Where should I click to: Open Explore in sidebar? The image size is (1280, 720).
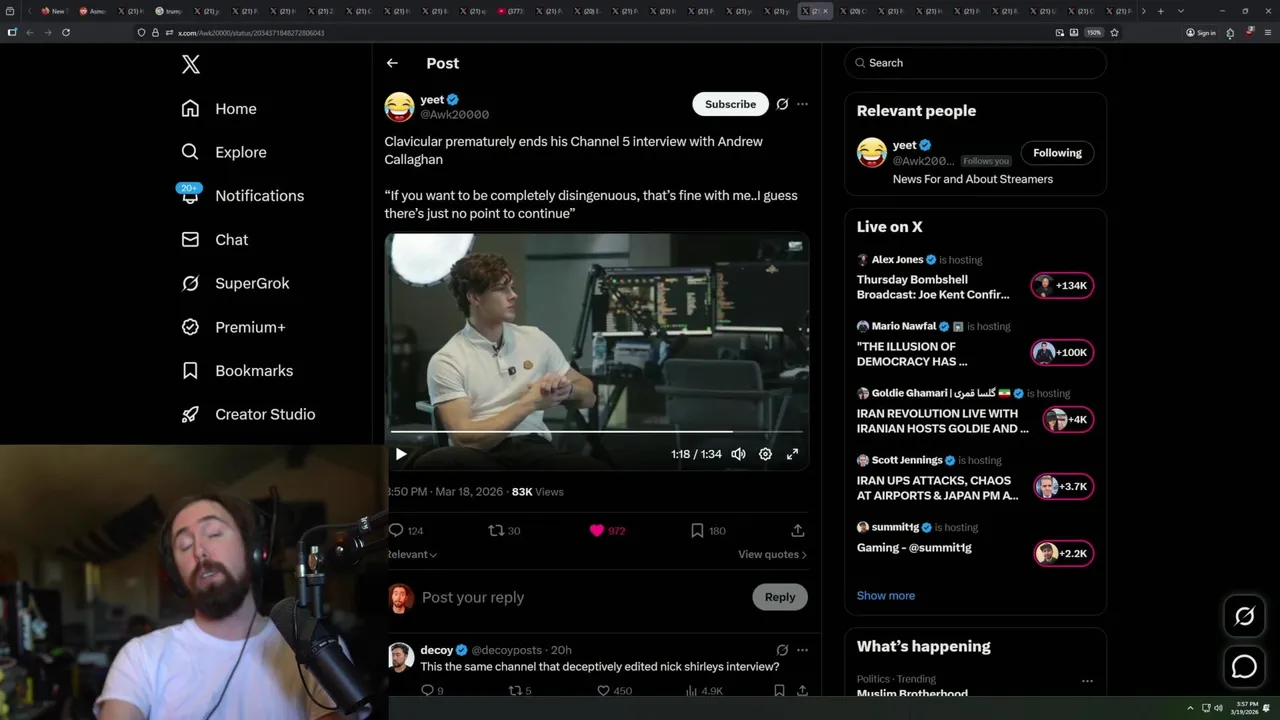coord(224,152)
